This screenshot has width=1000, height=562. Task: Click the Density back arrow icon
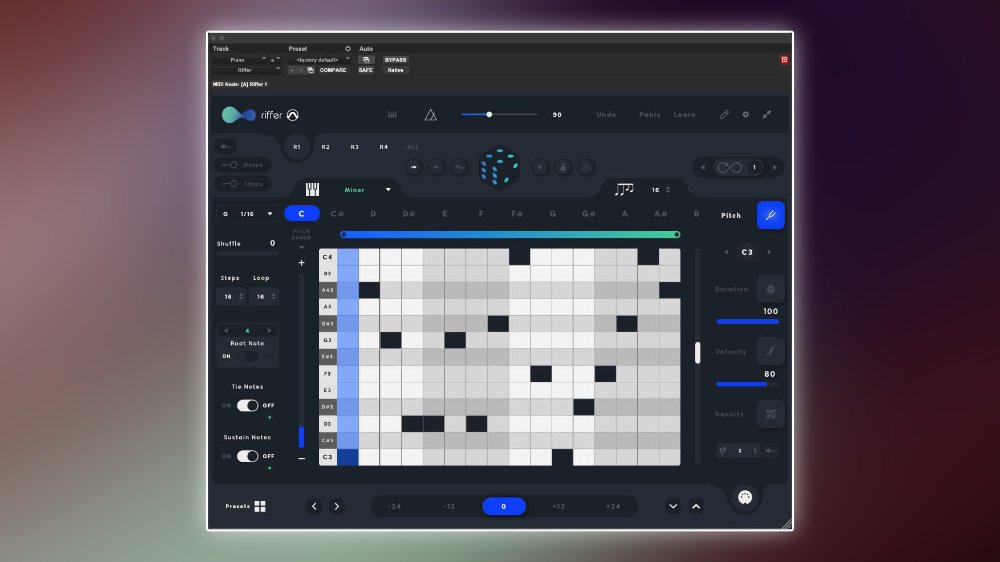[x=770, y=451]
